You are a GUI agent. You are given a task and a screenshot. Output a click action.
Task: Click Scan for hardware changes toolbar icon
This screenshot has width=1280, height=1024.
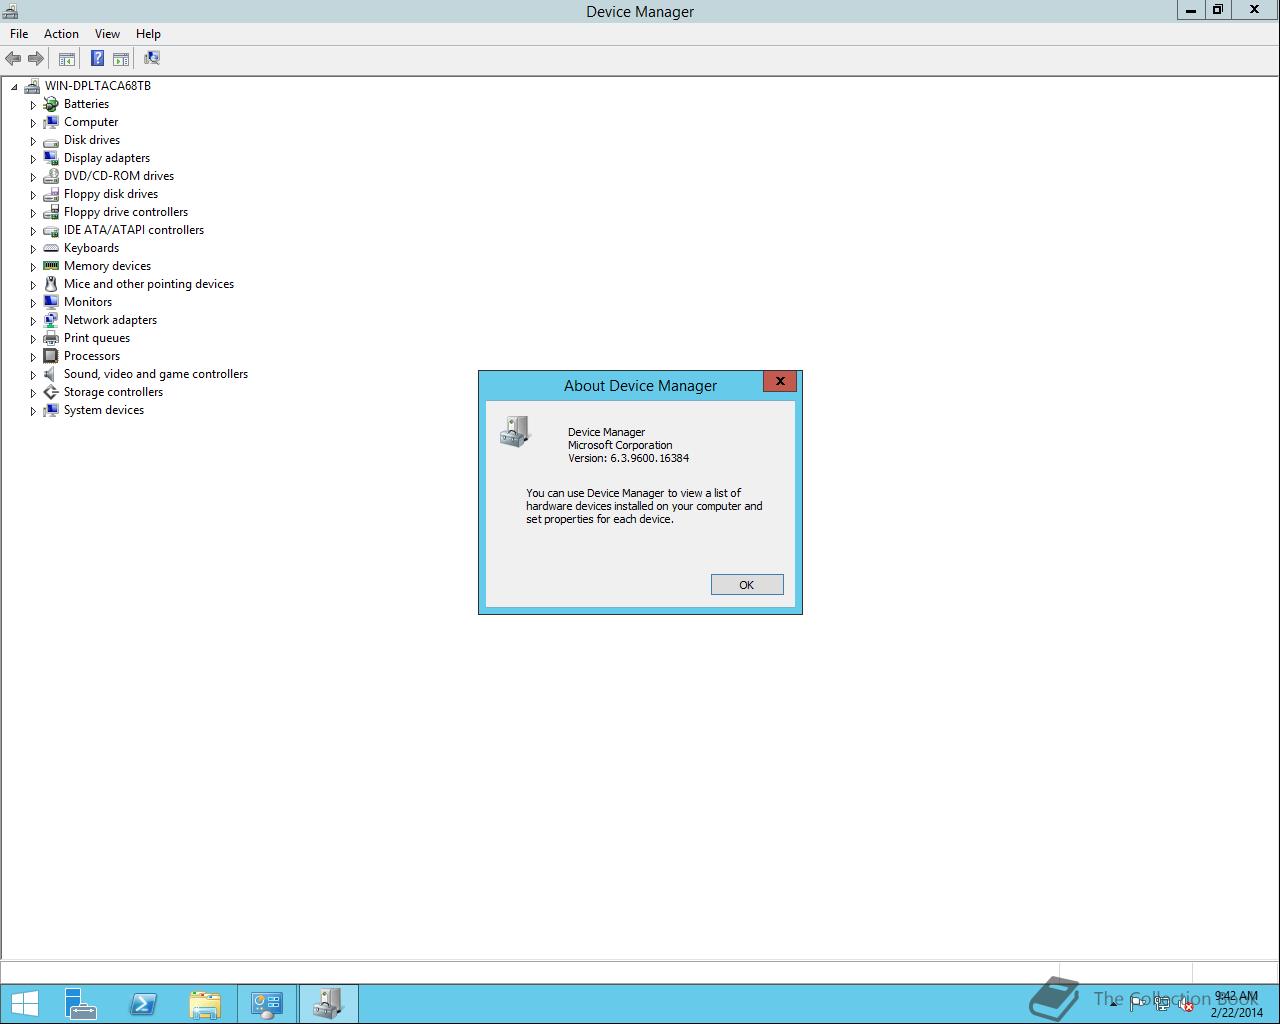152,59
